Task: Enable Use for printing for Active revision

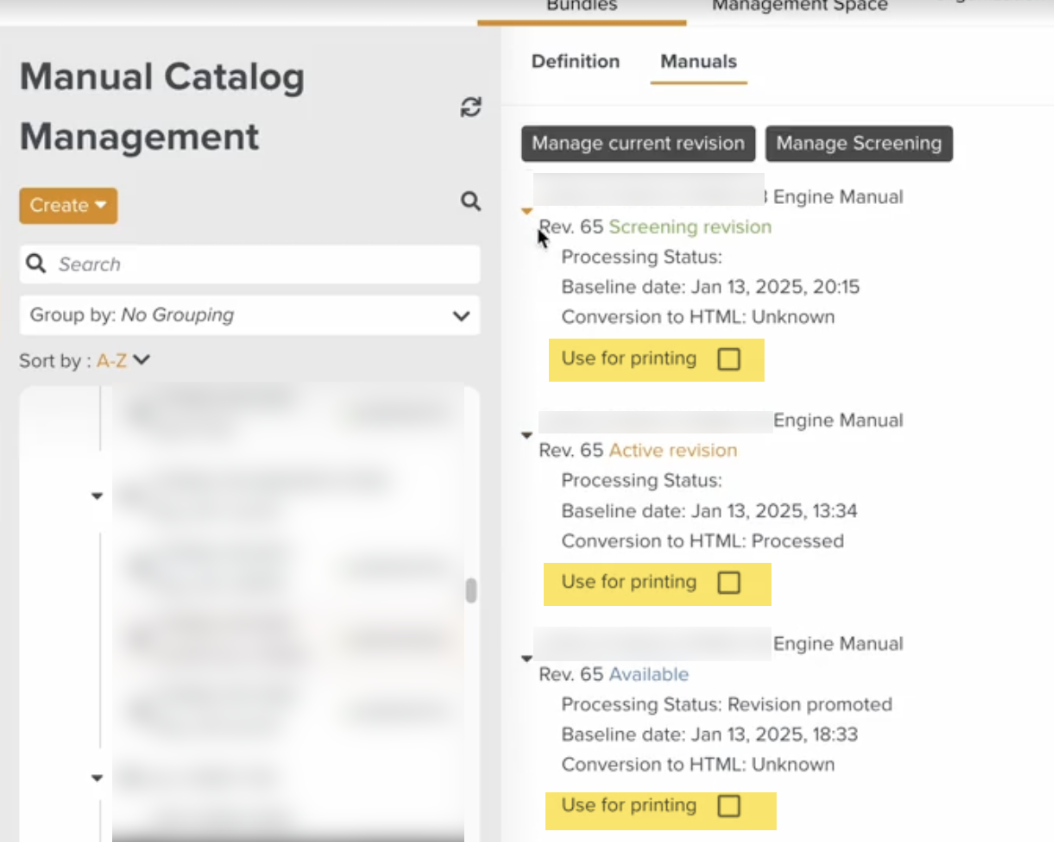Action: (729, 583)
